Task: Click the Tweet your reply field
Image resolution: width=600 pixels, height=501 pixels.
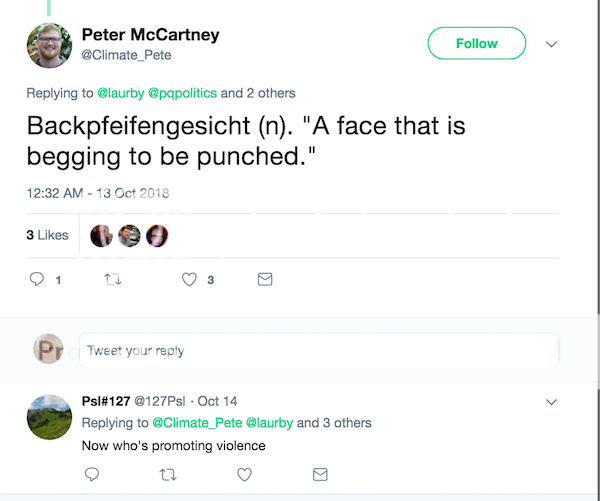Action: tap(318, 351)
